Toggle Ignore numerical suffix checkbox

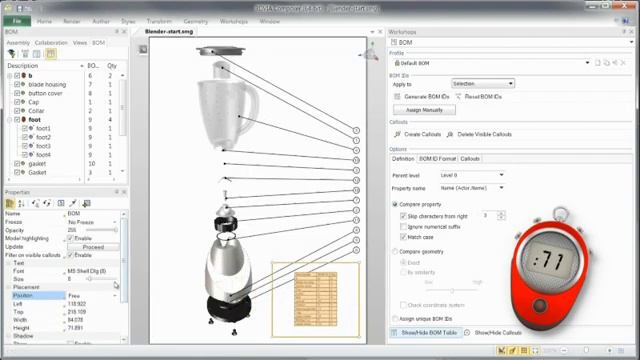click(403, 227)
